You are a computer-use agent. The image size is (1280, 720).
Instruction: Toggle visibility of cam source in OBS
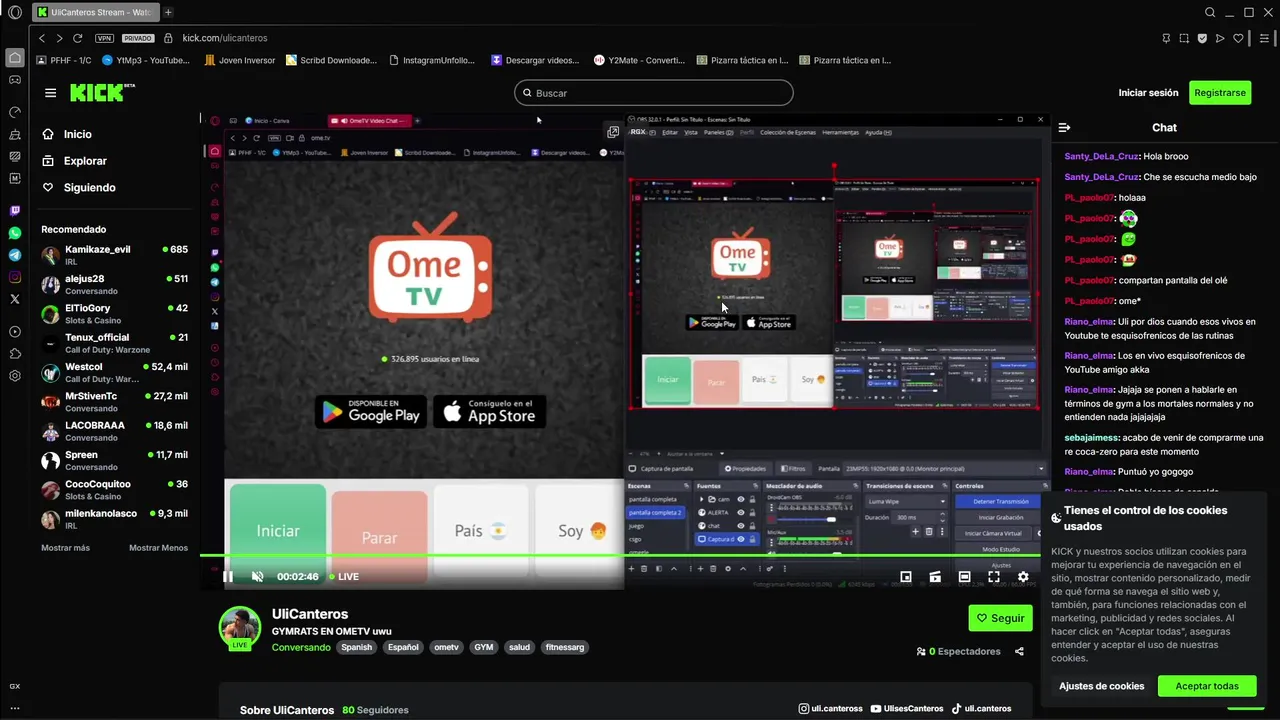tap(741, 499)
